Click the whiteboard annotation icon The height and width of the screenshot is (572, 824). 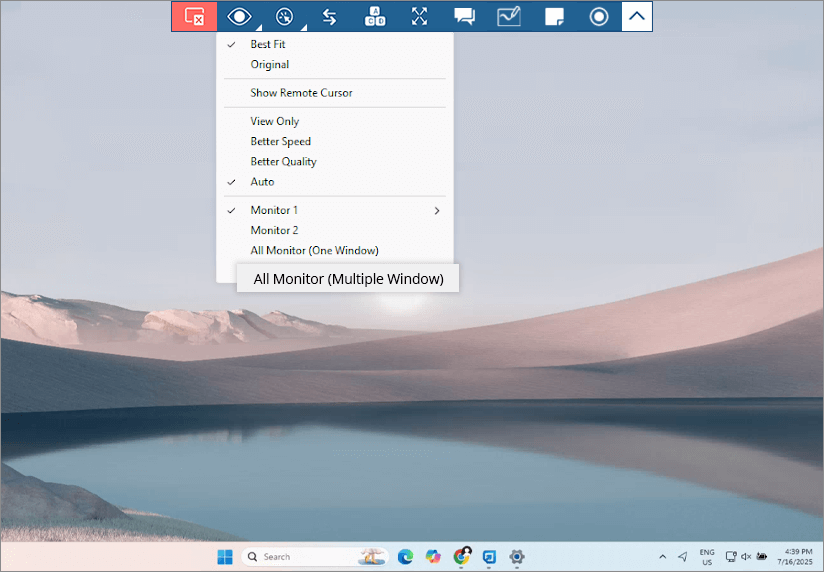click(x=509, y=16)
